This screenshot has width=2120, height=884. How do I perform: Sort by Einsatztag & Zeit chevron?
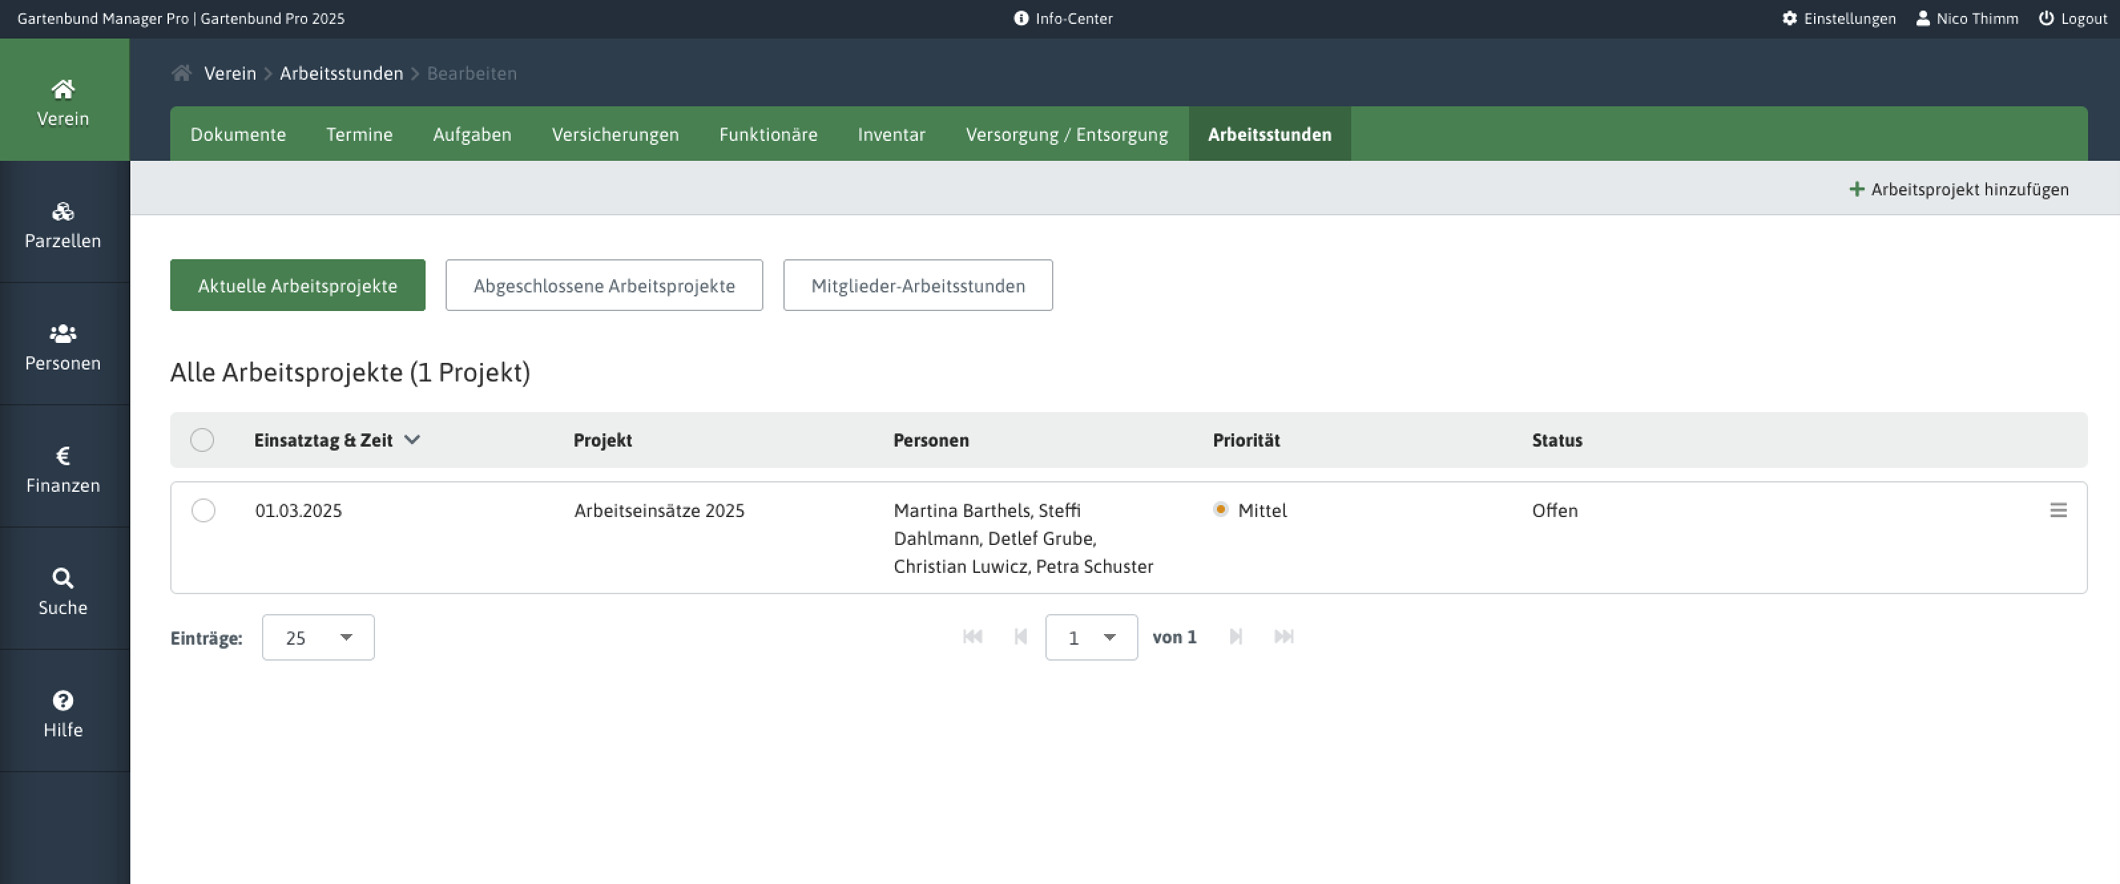click(412, 440)
